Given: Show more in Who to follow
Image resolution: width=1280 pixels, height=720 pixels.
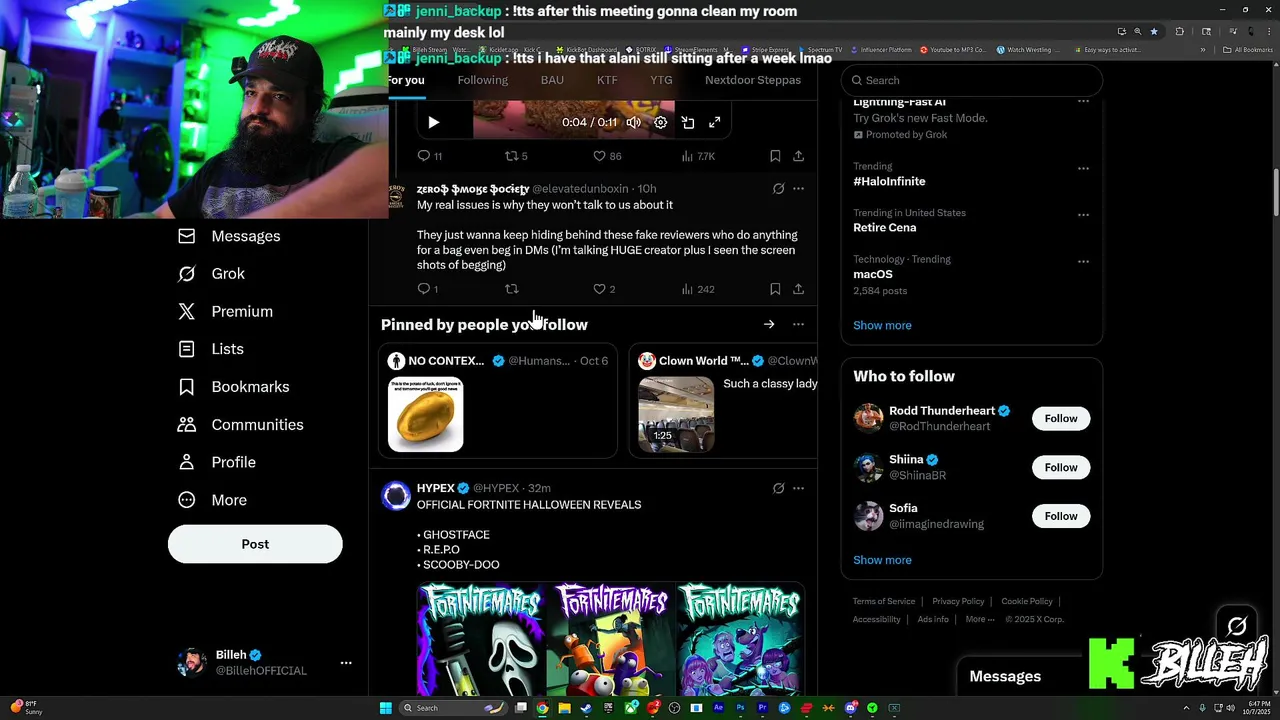Looking at the screenshot, I should pyautogui.click(x=882, y=560).
